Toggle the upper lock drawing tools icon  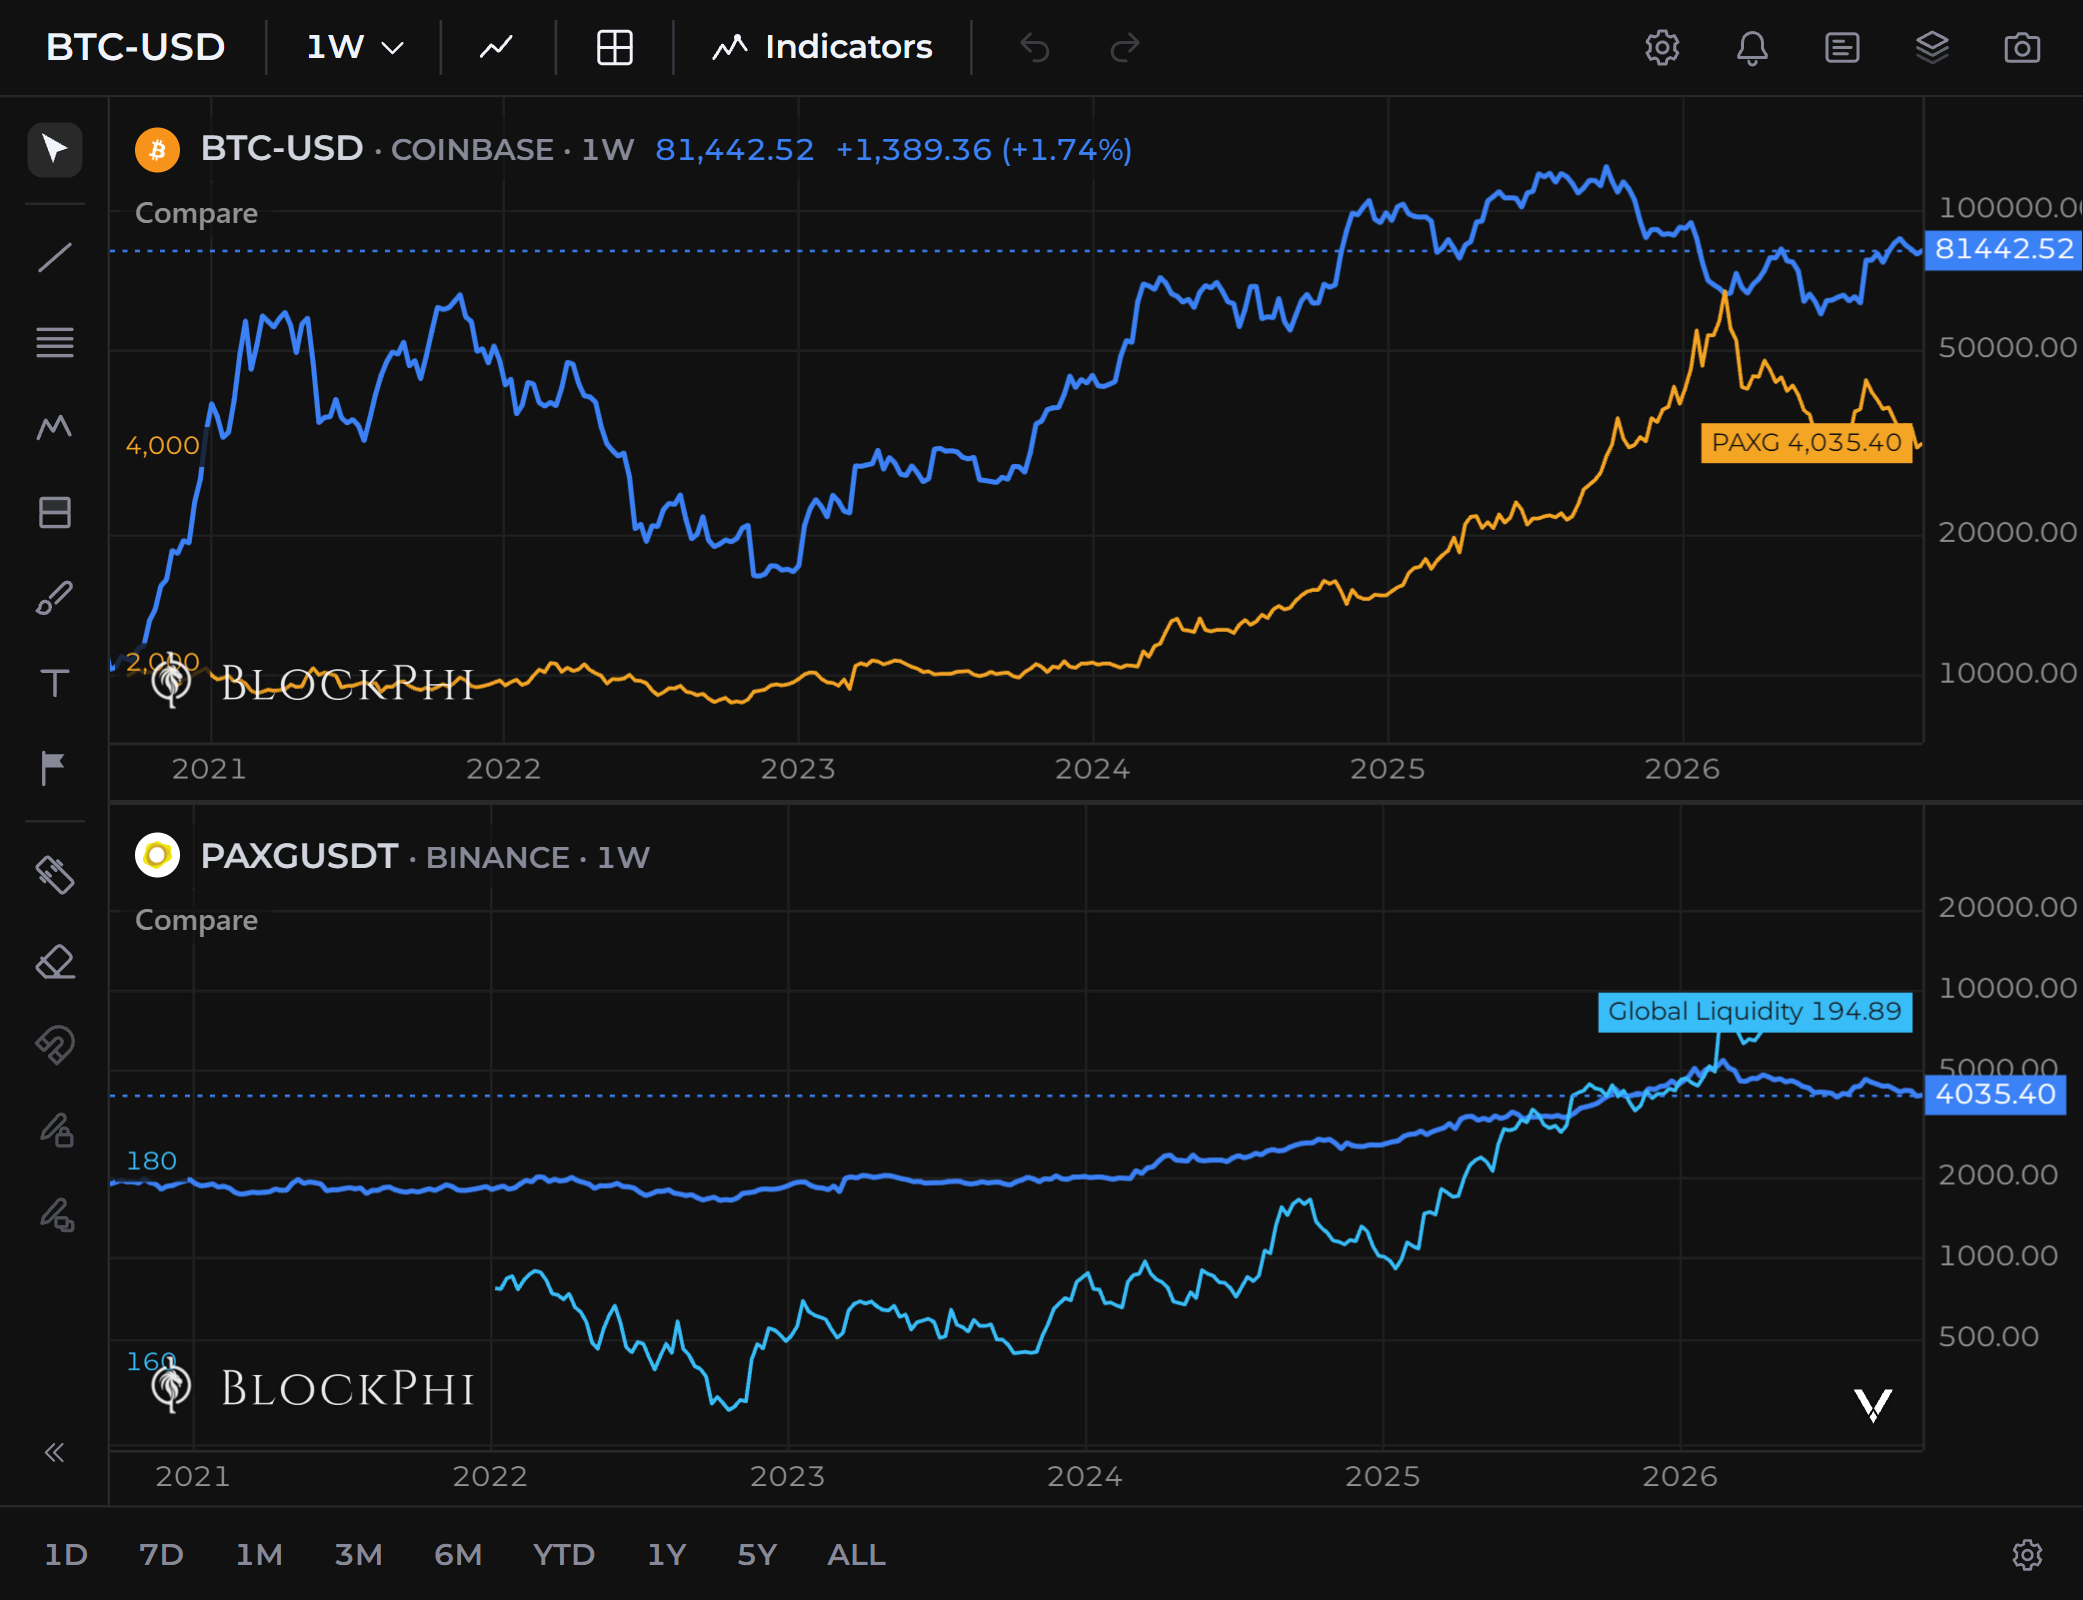click(57, 1130)
